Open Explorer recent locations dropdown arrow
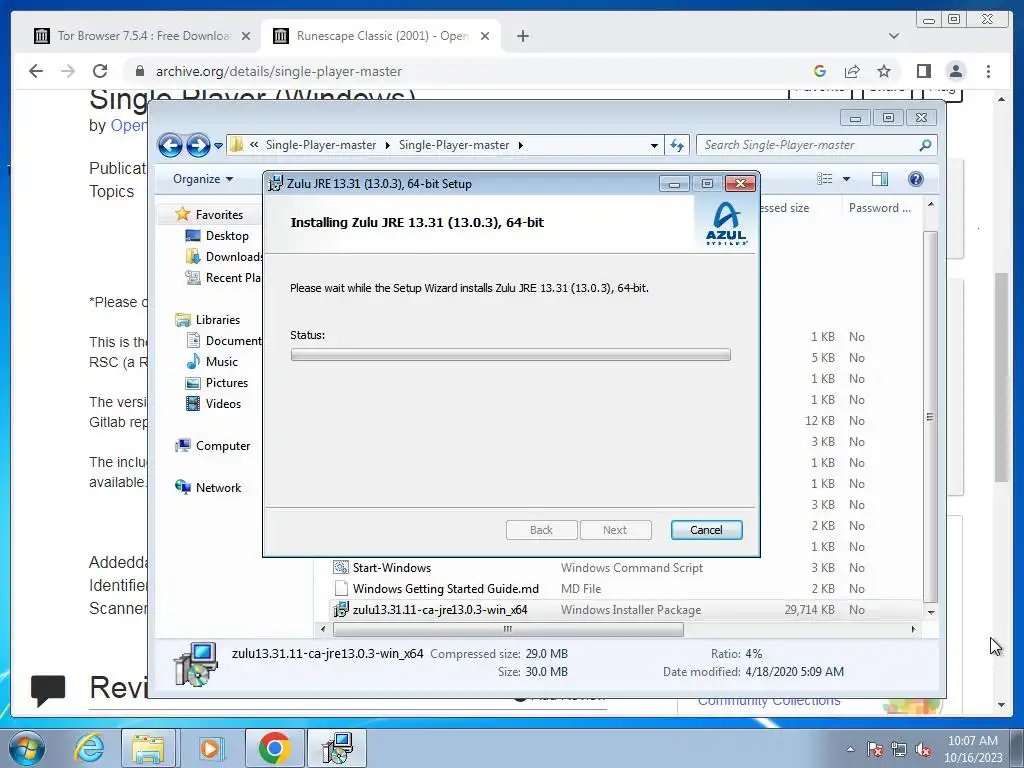This screenshot has width=1024, height=768. pyautogui.click(x=218, y=146)
